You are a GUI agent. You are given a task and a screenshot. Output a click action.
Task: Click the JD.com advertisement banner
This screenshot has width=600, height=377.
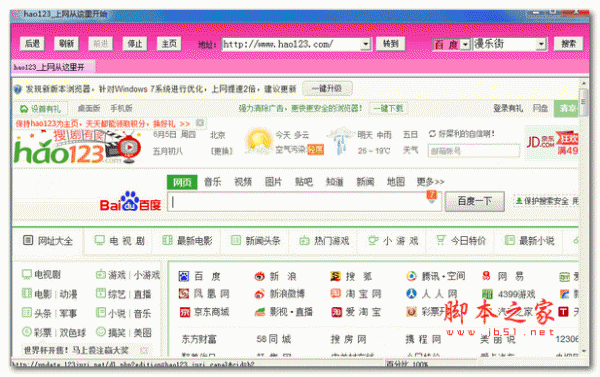pyautogui.click(x=552, y=143)
